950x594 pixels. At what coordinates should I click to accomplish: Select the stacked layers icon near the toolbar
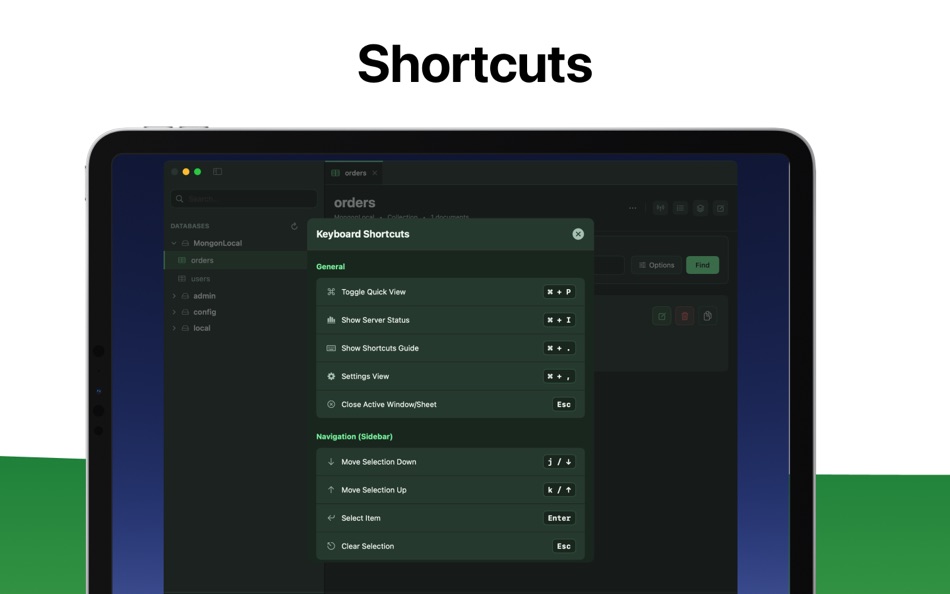click(701, 208)
